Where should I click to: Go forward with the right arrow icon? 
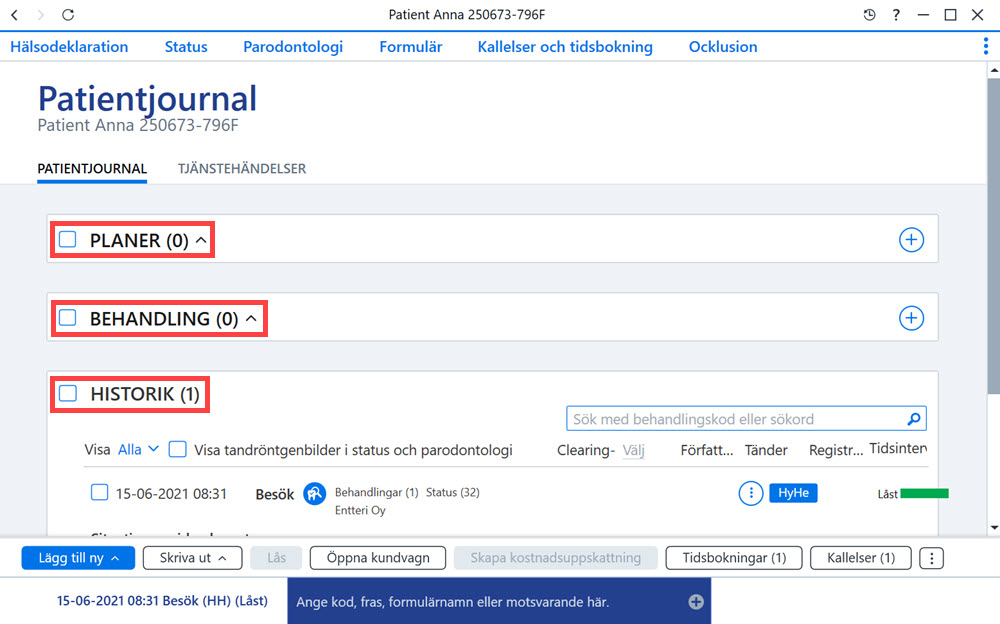click(40, 15)
